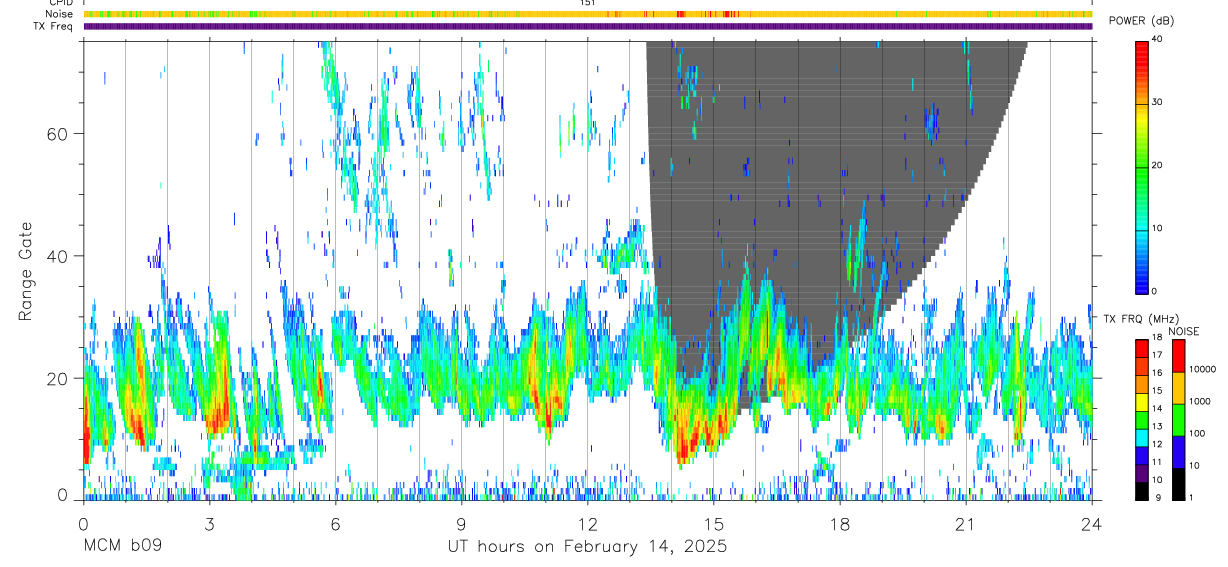Click the 0 tick on the Range Gate axis
The image size is (1228, 567).
coord(63,495)
